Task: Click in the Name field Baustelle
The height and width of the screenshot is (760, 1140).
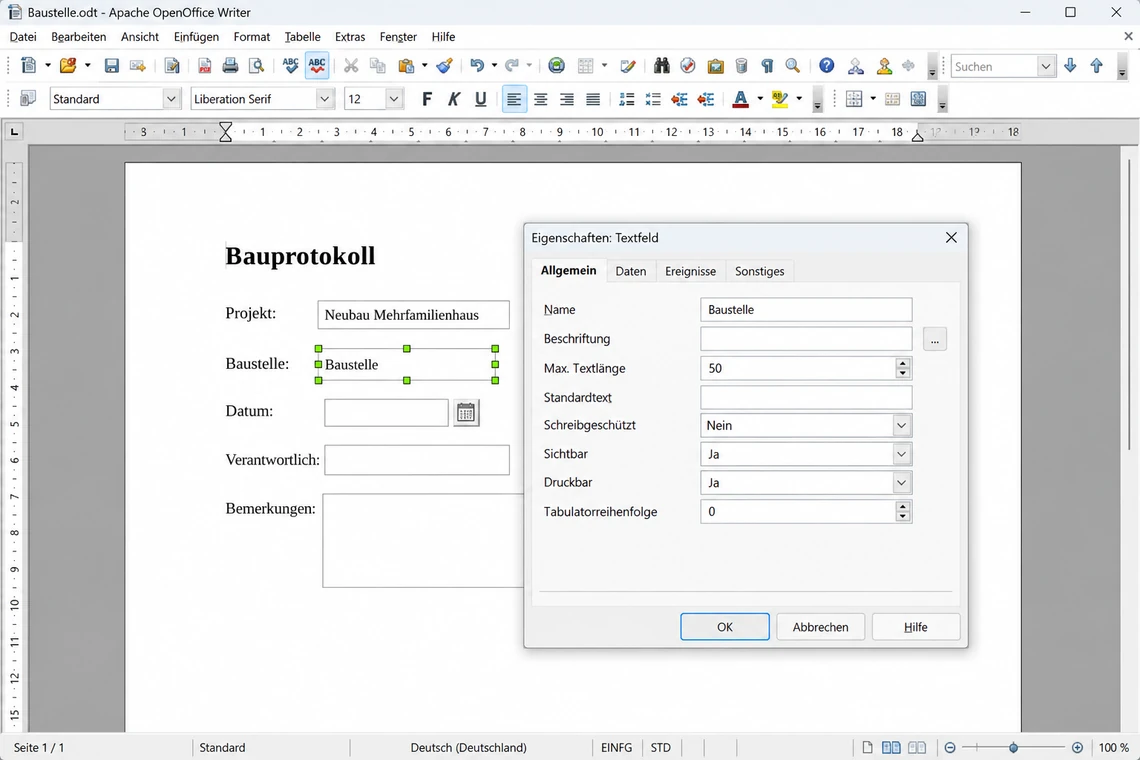Action: point(806,310)
